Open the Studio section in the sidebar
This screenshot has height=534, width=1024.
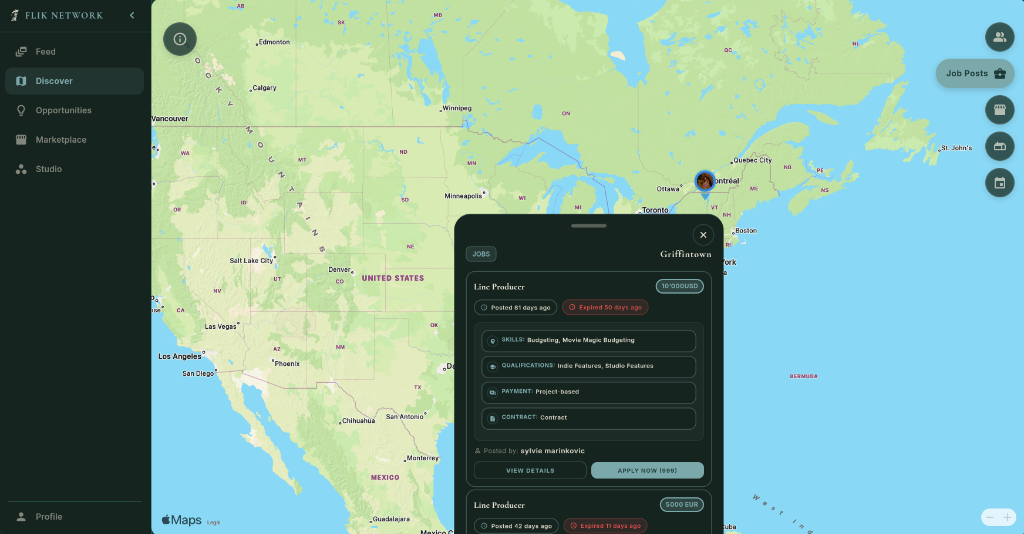point(74,169)
